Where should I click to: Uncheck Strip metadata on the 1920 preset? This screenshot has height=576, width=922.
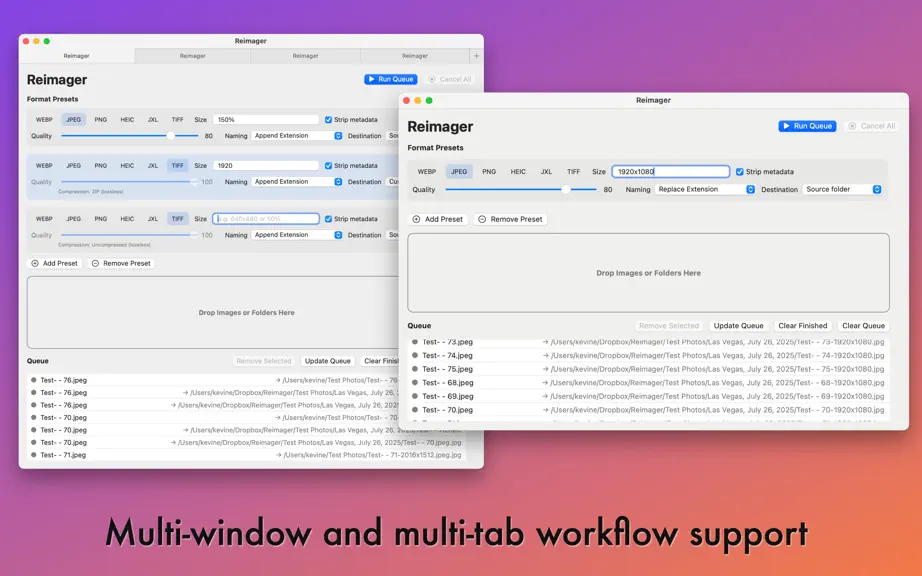click(x=329, y=166)
